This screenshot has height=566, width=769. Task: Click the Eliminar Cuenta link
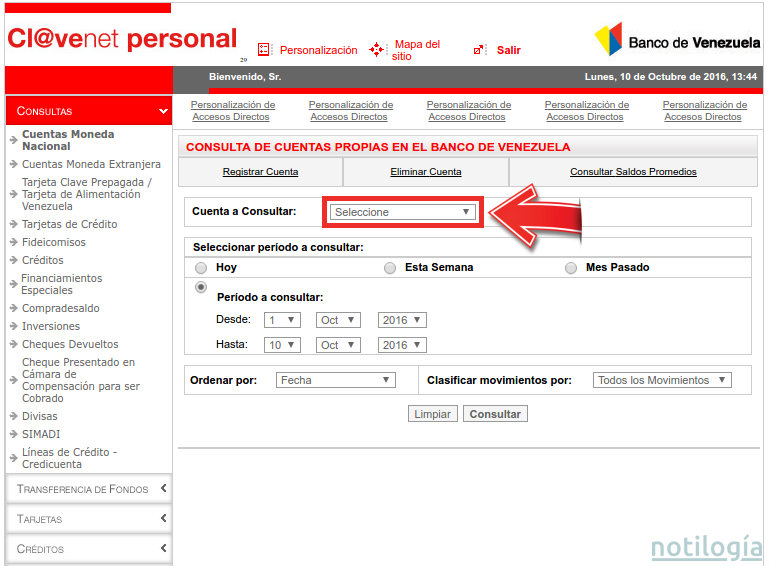point(426,172)
